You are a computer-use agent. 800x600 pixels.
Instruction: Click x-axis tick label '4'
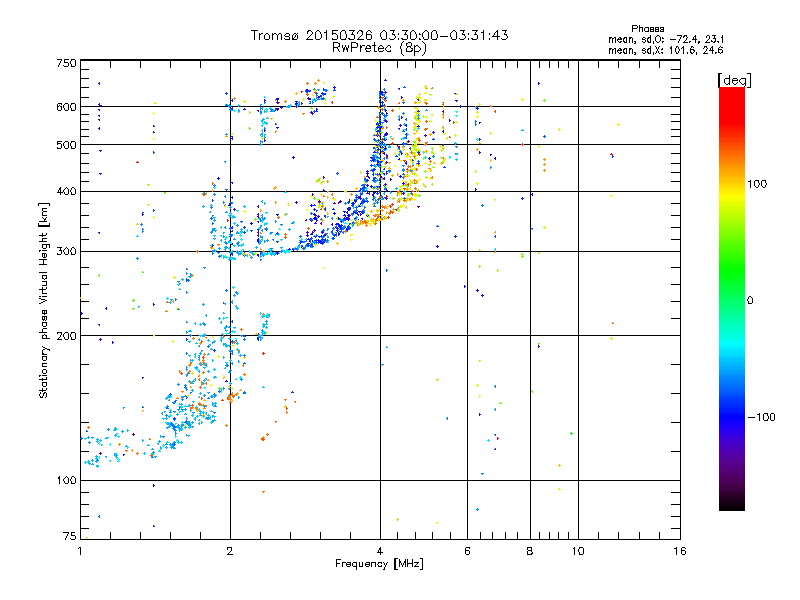(x=380, y=551)
